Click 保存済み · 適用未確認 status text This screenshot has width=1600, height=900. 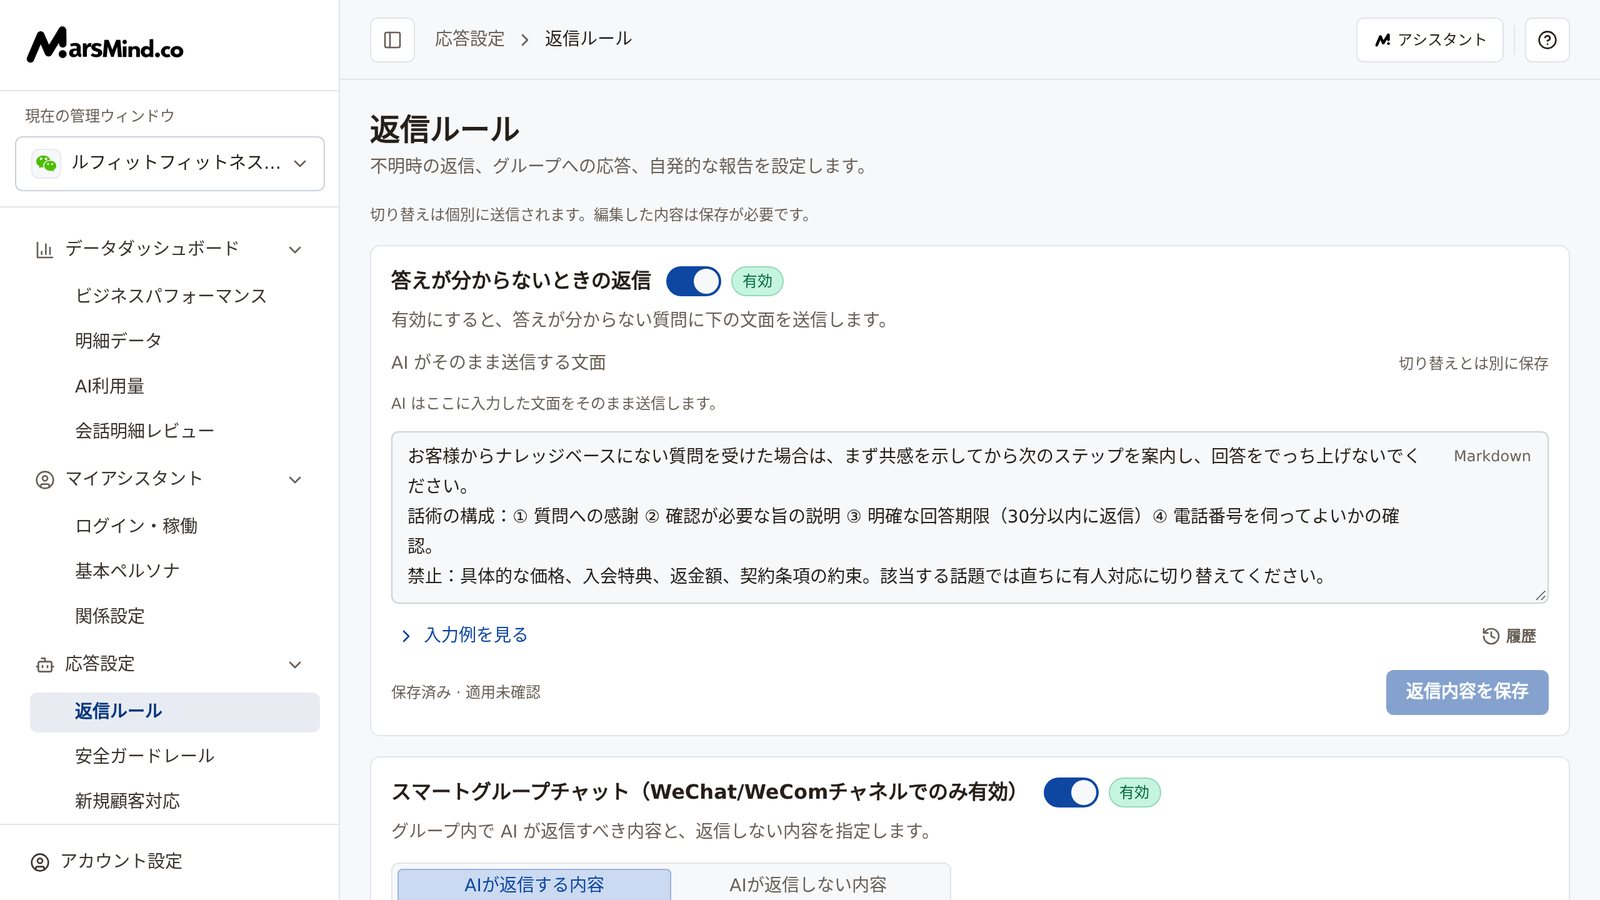click(466, 692)
